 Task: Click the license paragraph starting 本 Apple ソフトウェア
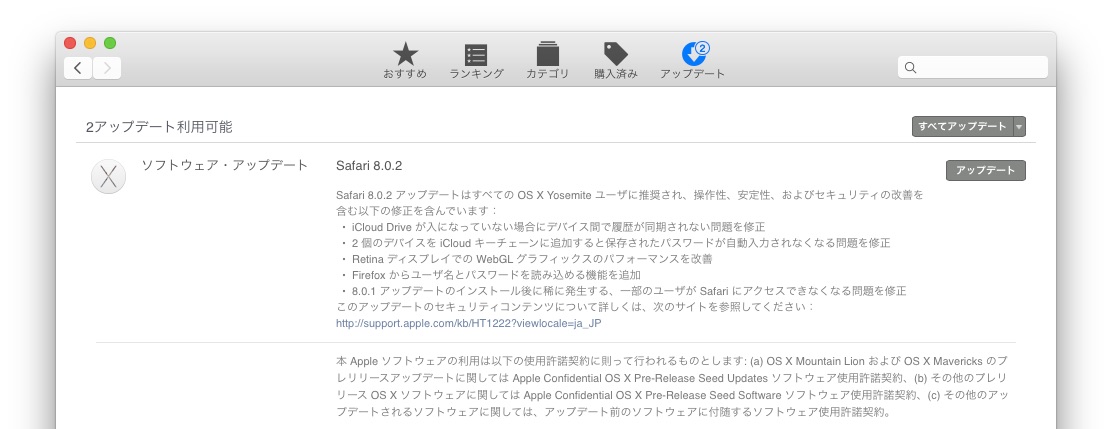tap(672, 386)
